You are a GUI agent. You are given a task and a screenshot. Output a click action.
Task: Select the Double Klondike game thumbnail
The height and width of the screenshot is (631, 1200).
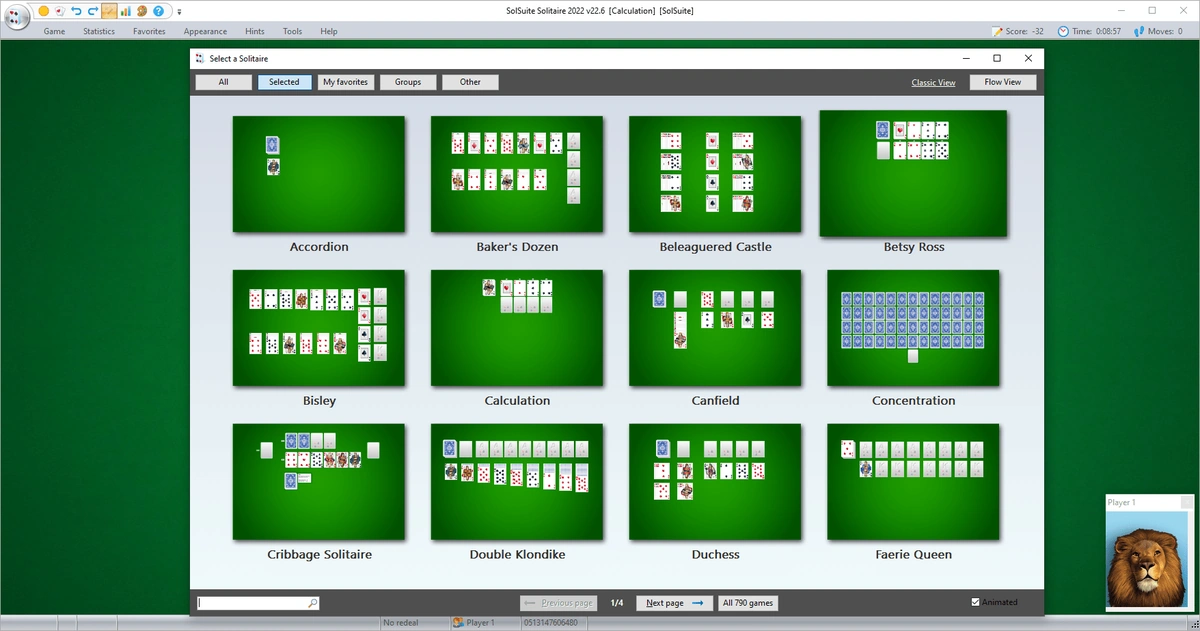[517, 482]
